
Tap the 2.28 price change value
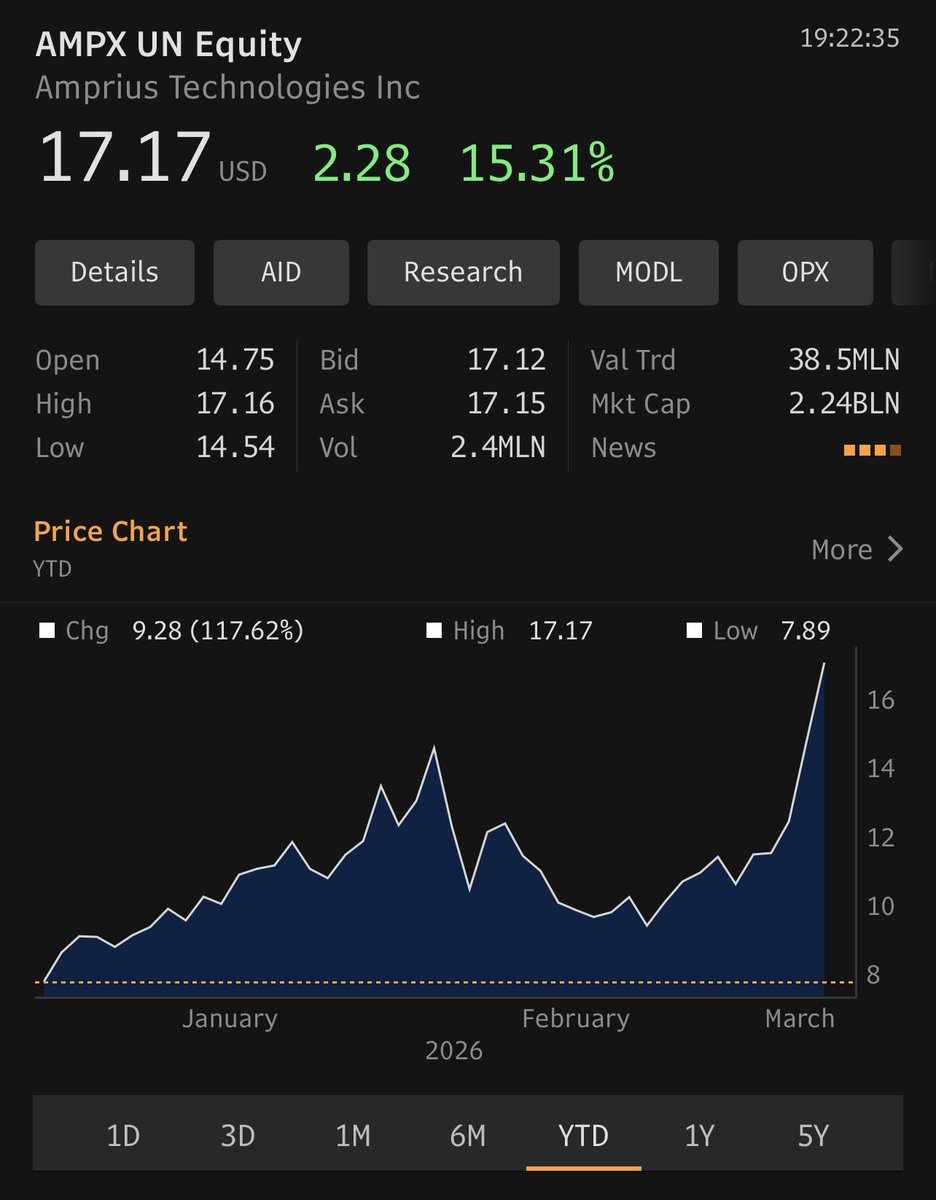pyautogui.click(x=362, y=163)
